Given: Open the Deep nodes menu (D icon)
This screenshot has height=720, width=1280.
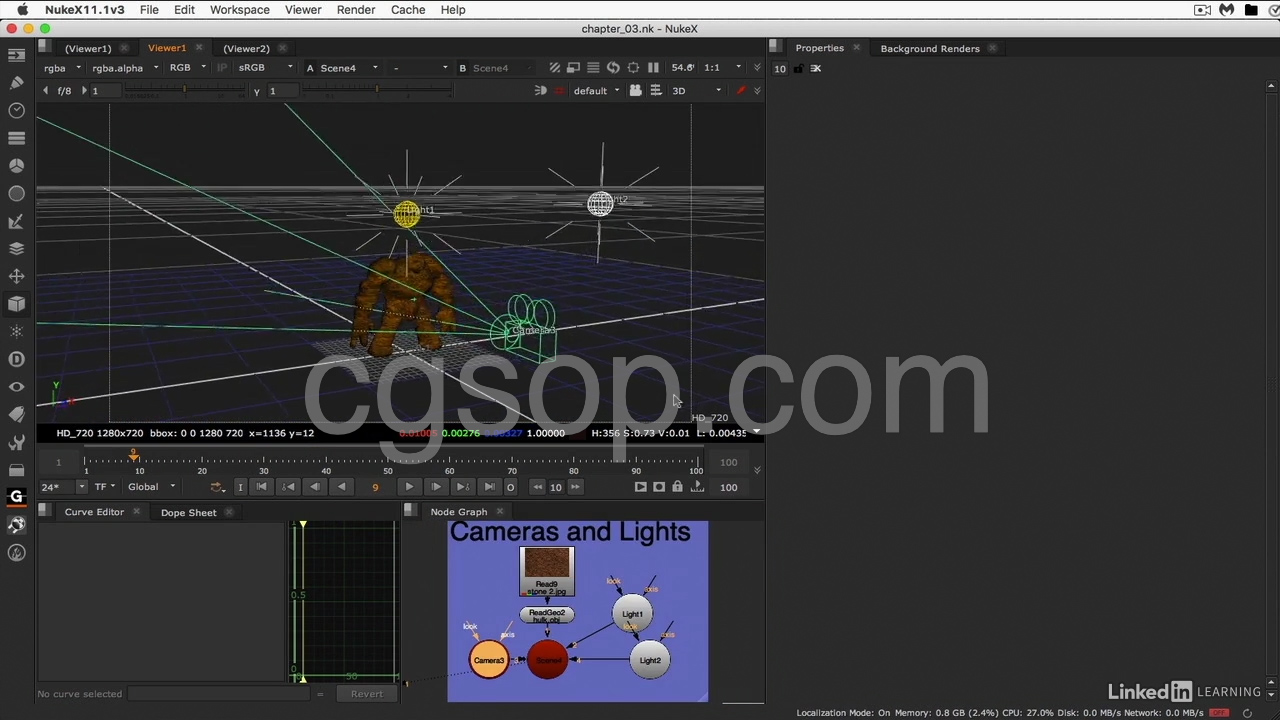Looking at the screenshot, I should click(16, 359).
